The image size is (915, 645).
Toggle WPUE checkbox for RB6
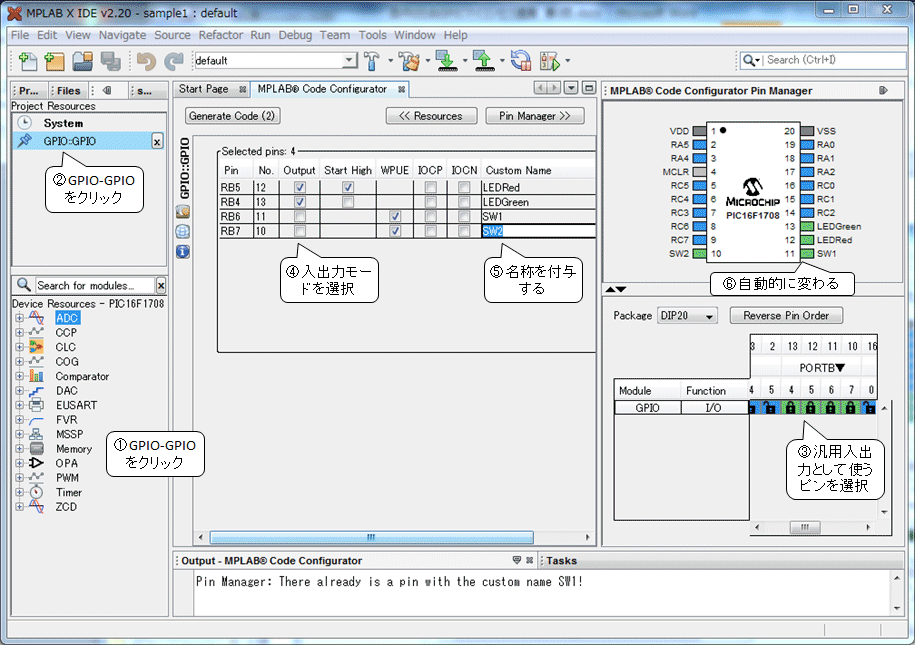tap(395, 217)
